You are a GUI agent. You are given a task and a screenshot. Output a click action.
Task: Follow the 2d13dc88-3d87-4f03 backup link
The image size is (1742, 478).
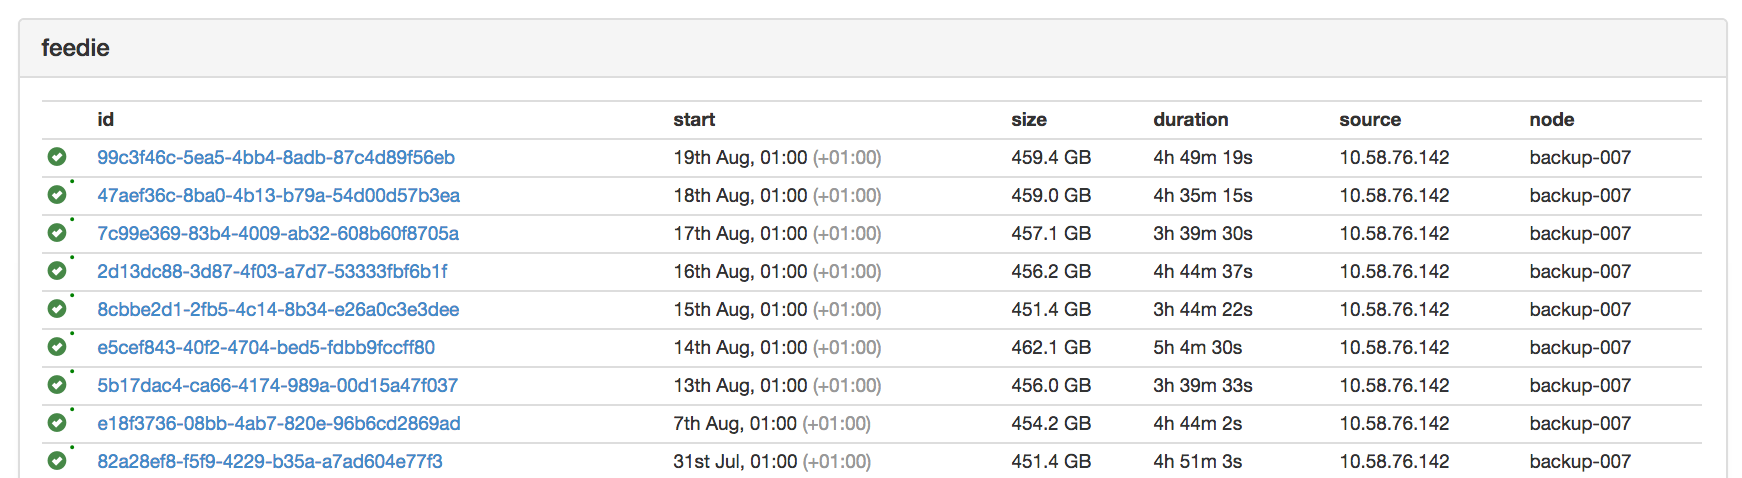point(272,271)
